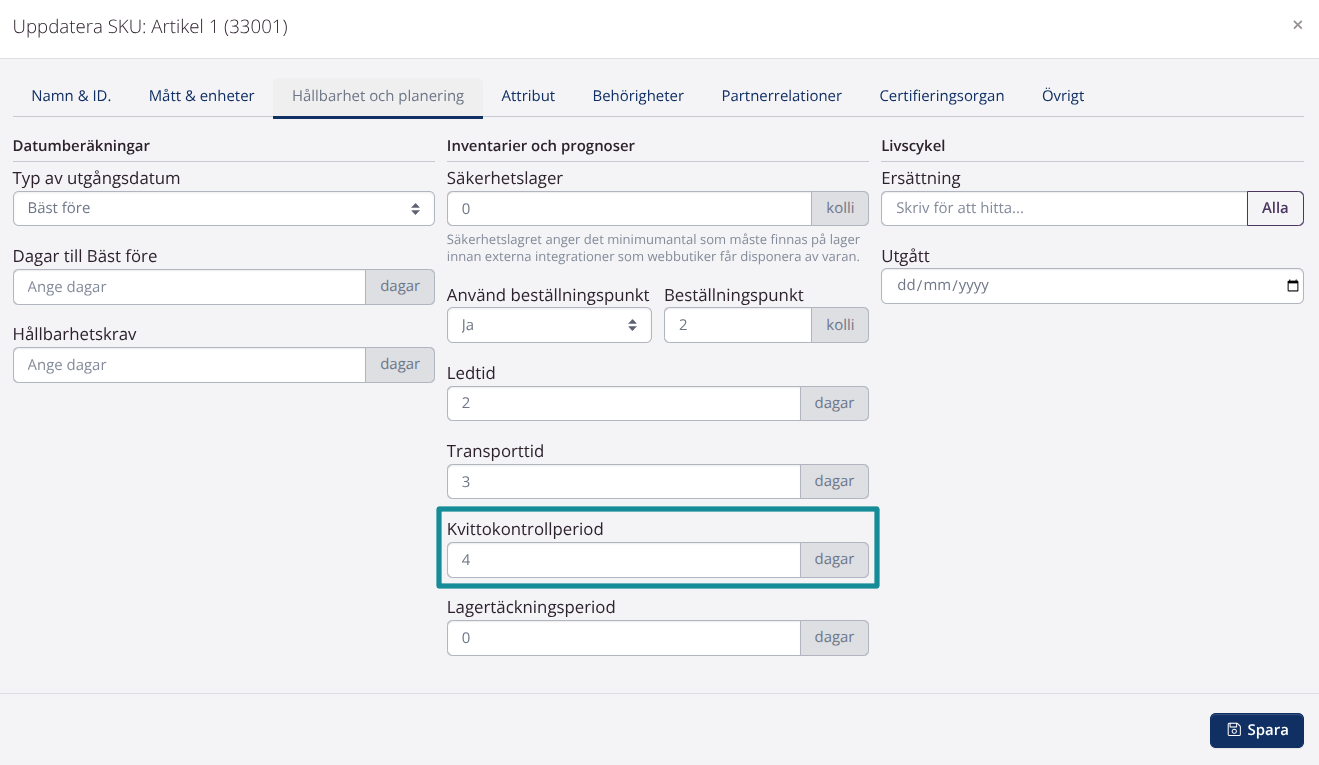Click the Ersättning search field
Image resolution: width=1319 pixels, height=765 pixels.
pos(1064,208)
